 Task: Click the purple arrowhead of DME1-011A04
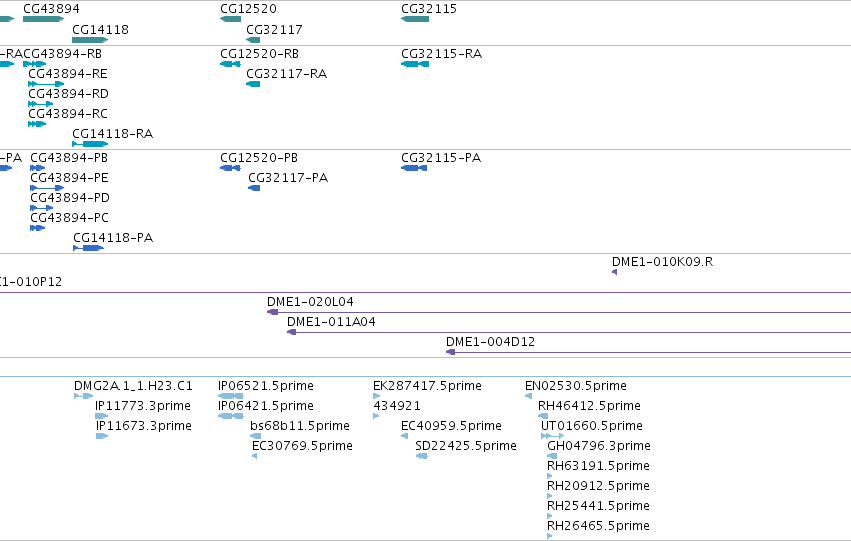click(x=291, y=332)
